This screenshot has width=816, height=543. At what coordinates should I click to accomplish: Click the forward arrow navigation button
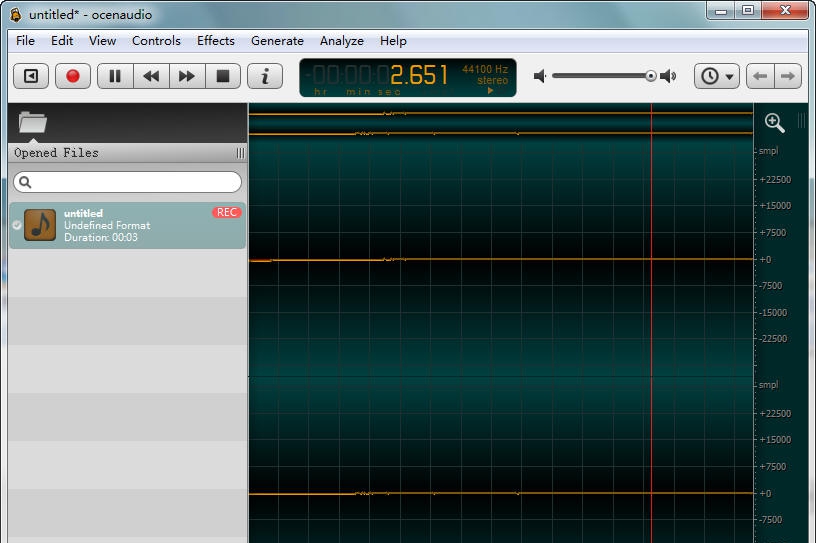(x=788, y=76)
